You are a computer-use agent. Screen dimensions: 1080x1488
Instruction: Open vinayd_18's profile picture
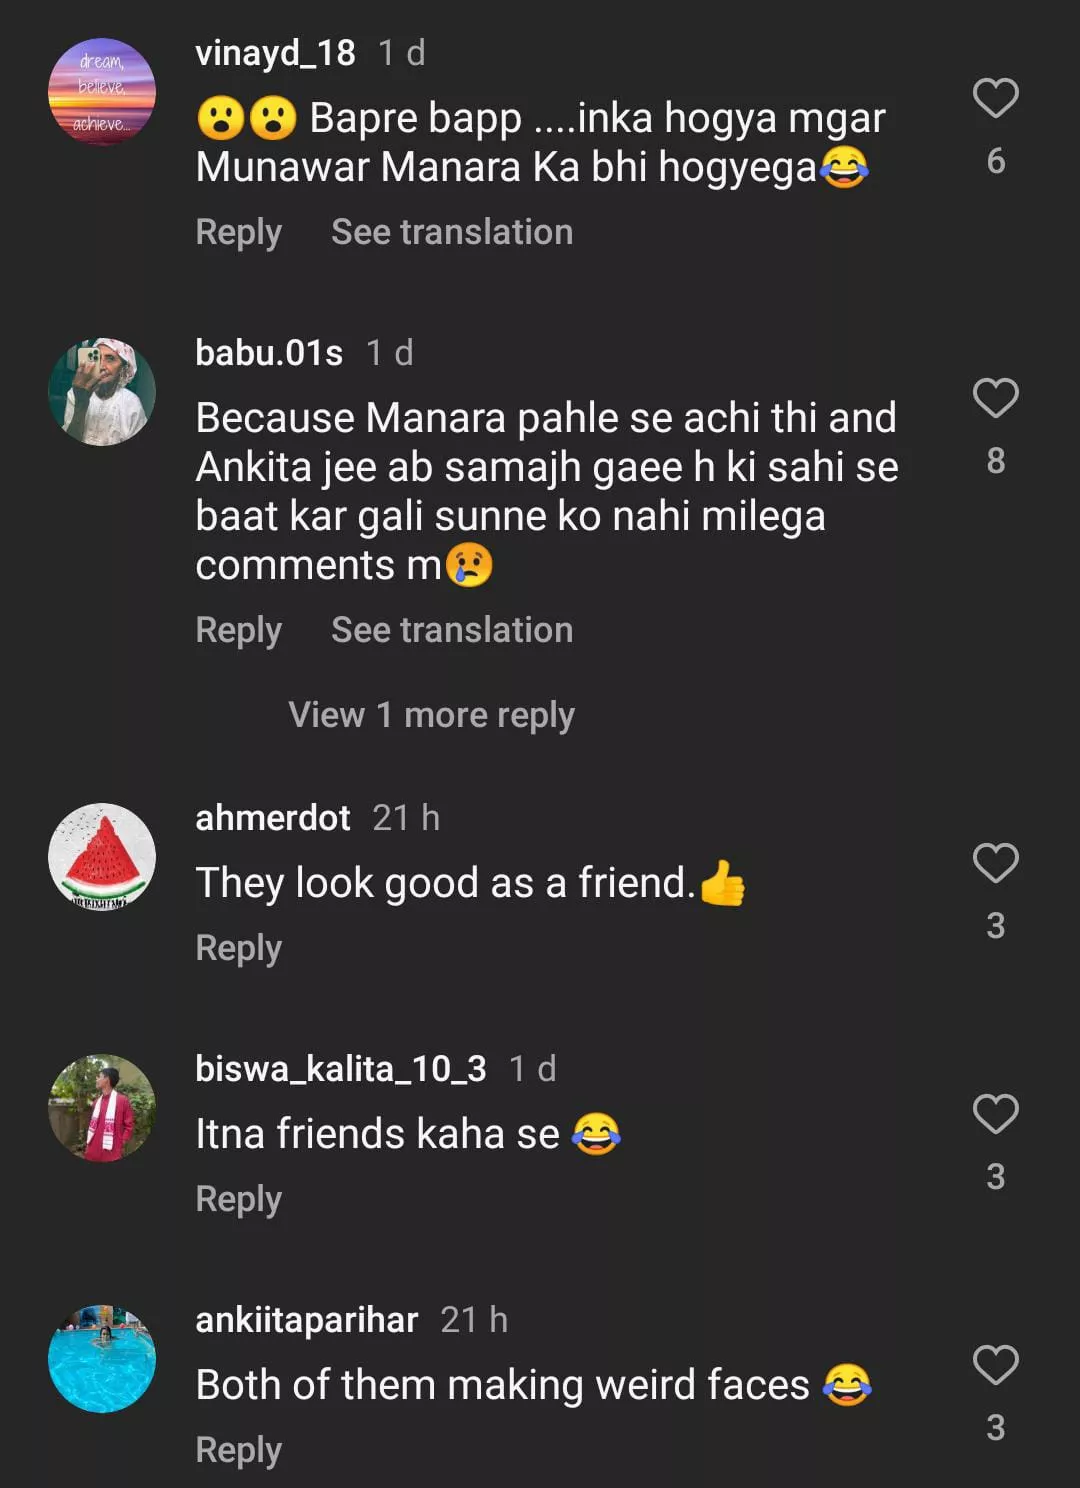tap(102, 91)
